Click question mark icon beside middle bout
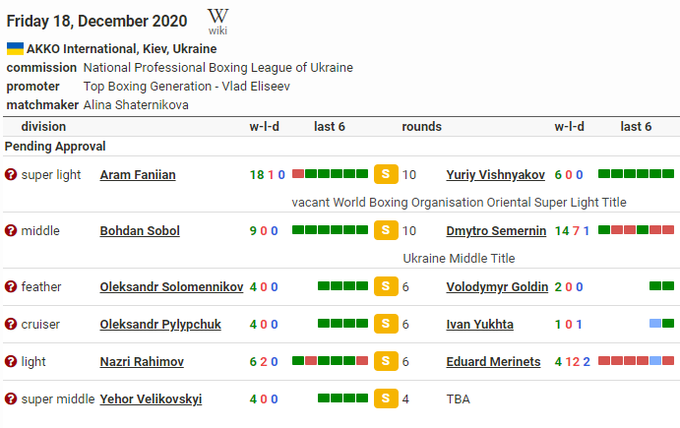Screen dimensions: 680x428 point(11,231)
